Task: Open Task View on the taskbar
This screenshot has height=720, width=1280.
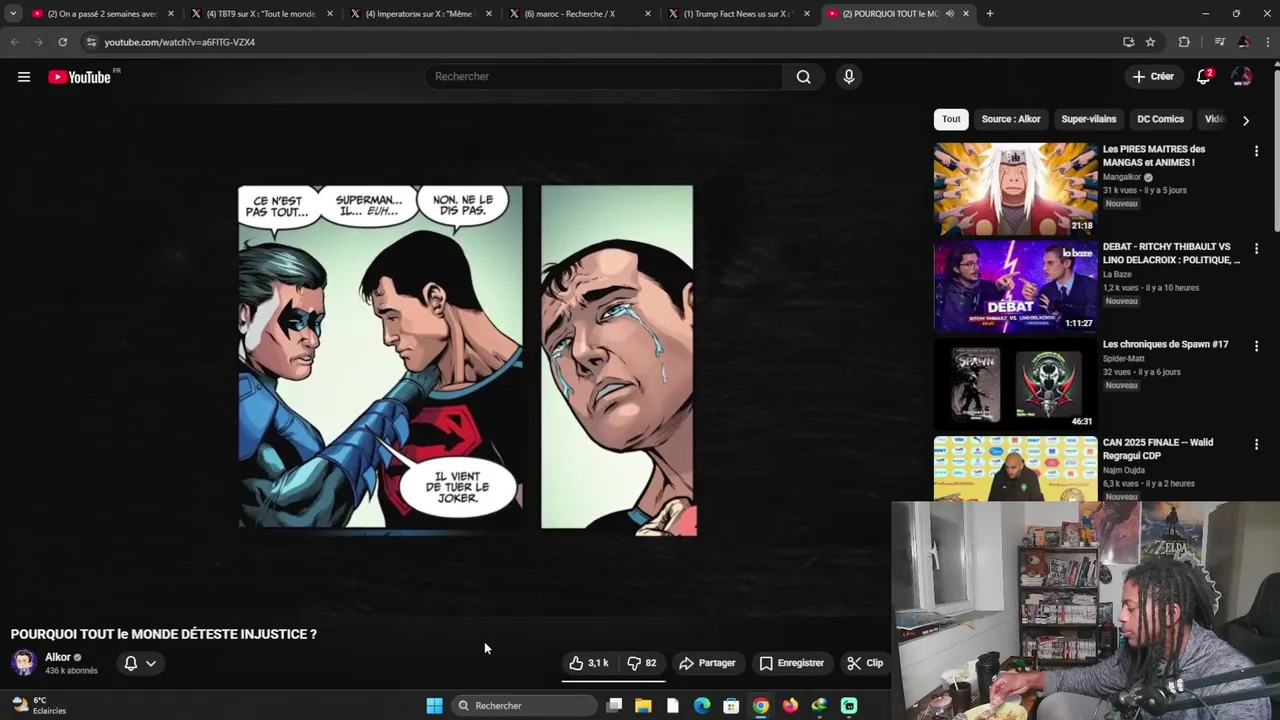Action: tap(614, 706)
